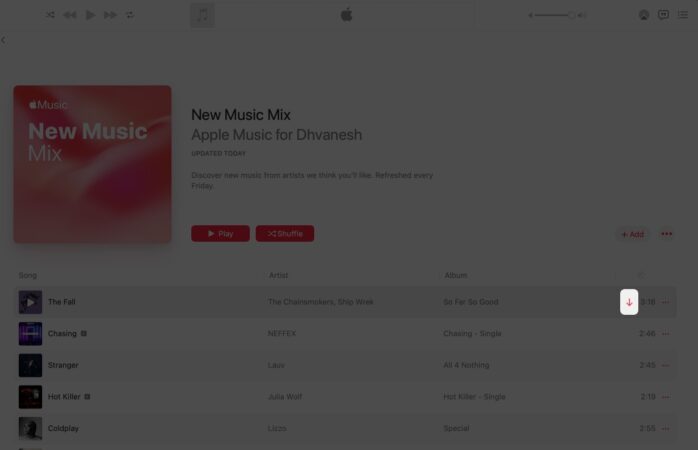
Task: Click the UPDATED TODAY label
Action: [219, 154]
